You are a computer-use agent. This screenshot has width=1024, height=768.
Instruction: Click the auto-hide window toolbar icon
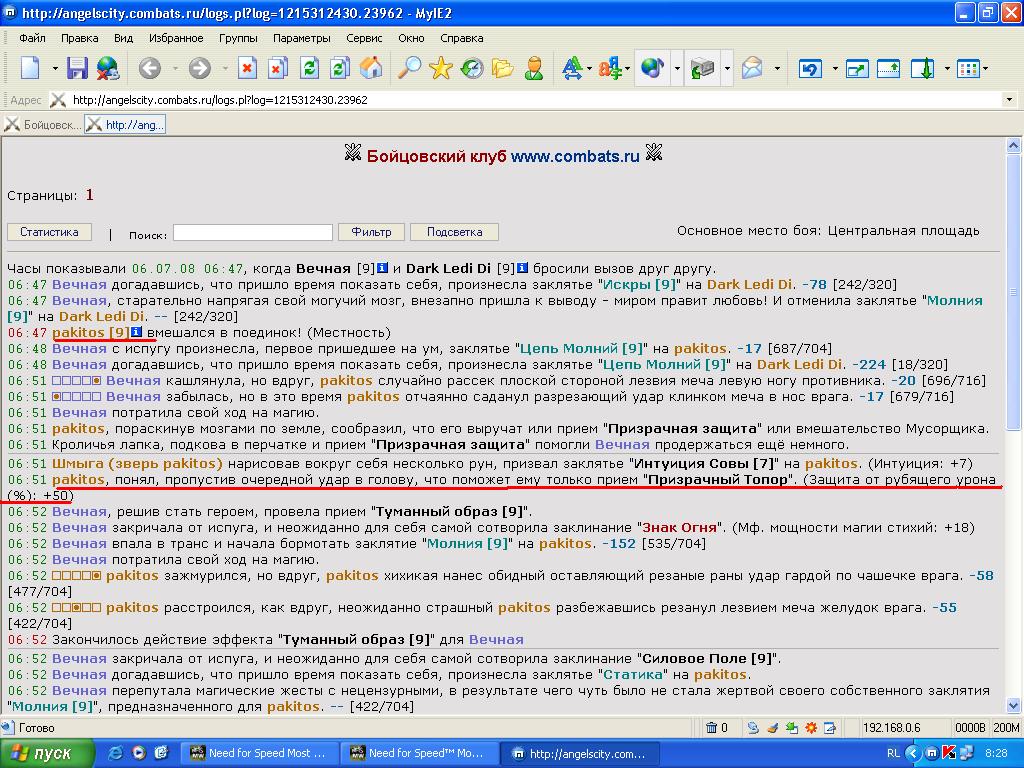pyautogui.click(x=888, y=68)
